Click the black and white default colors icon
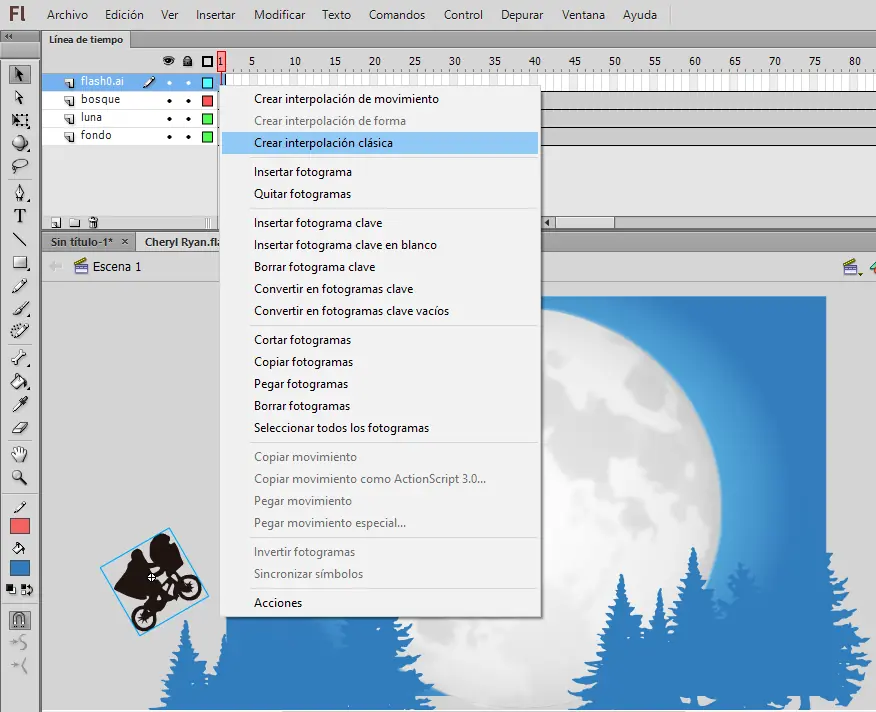Image resolution: width=876 pixels, height=712 pixels. tap(11, 589)
